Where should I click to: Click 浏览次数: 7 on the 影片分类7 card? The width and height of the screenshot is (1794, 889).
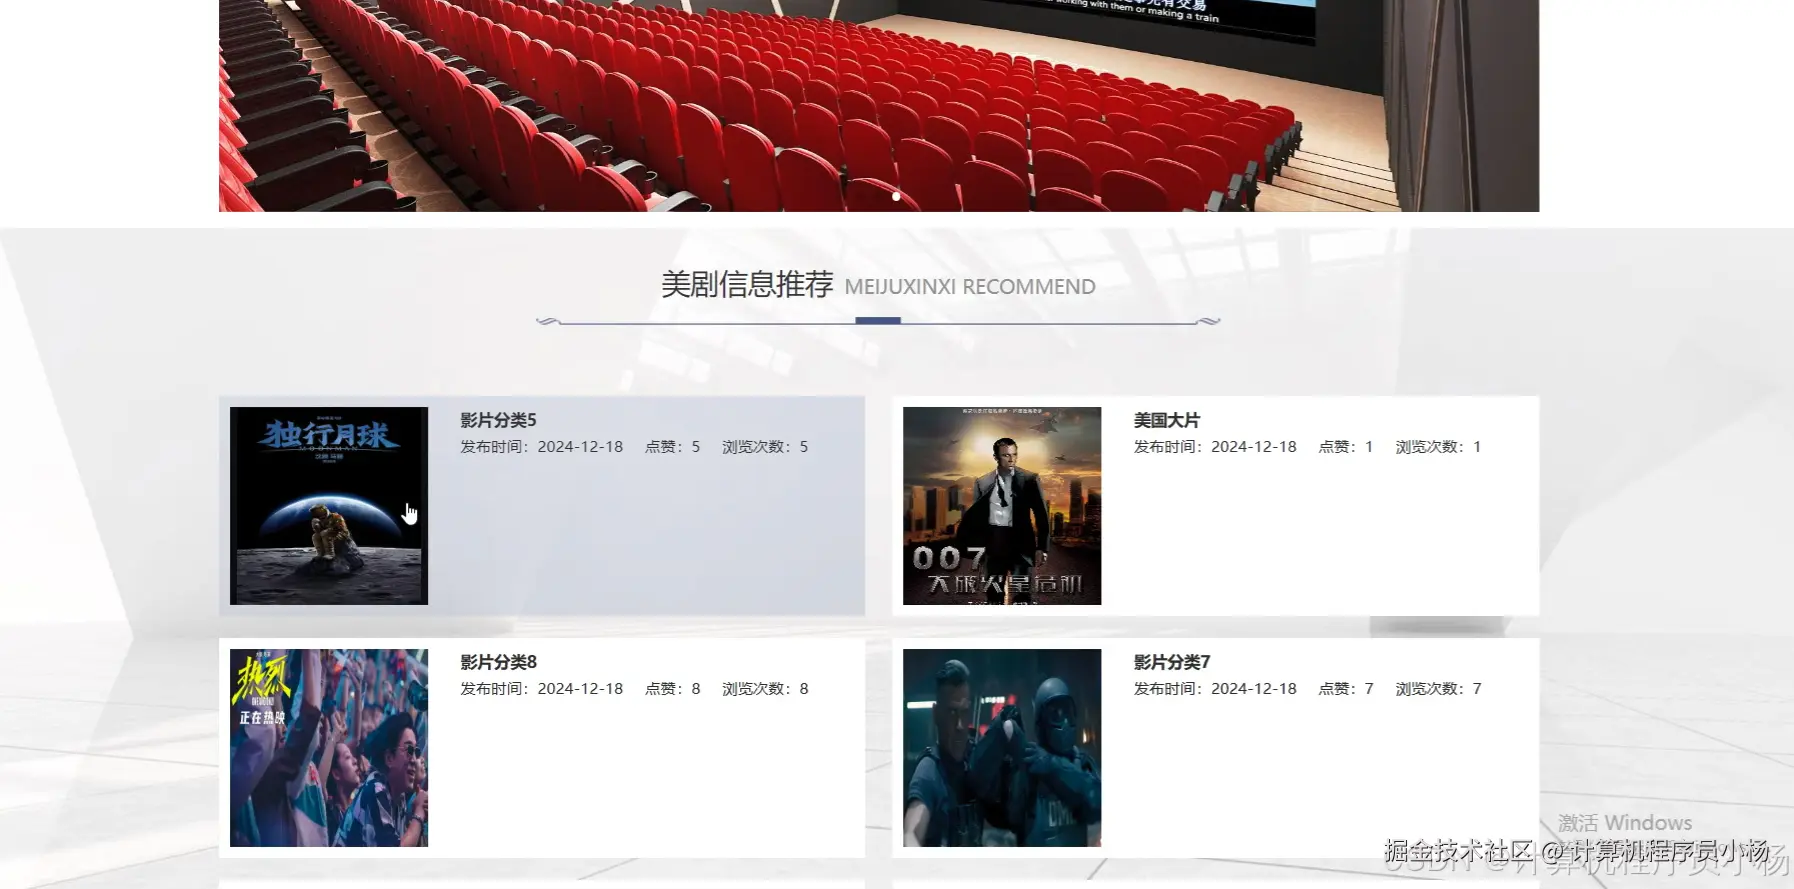(x=1438, y=689)
